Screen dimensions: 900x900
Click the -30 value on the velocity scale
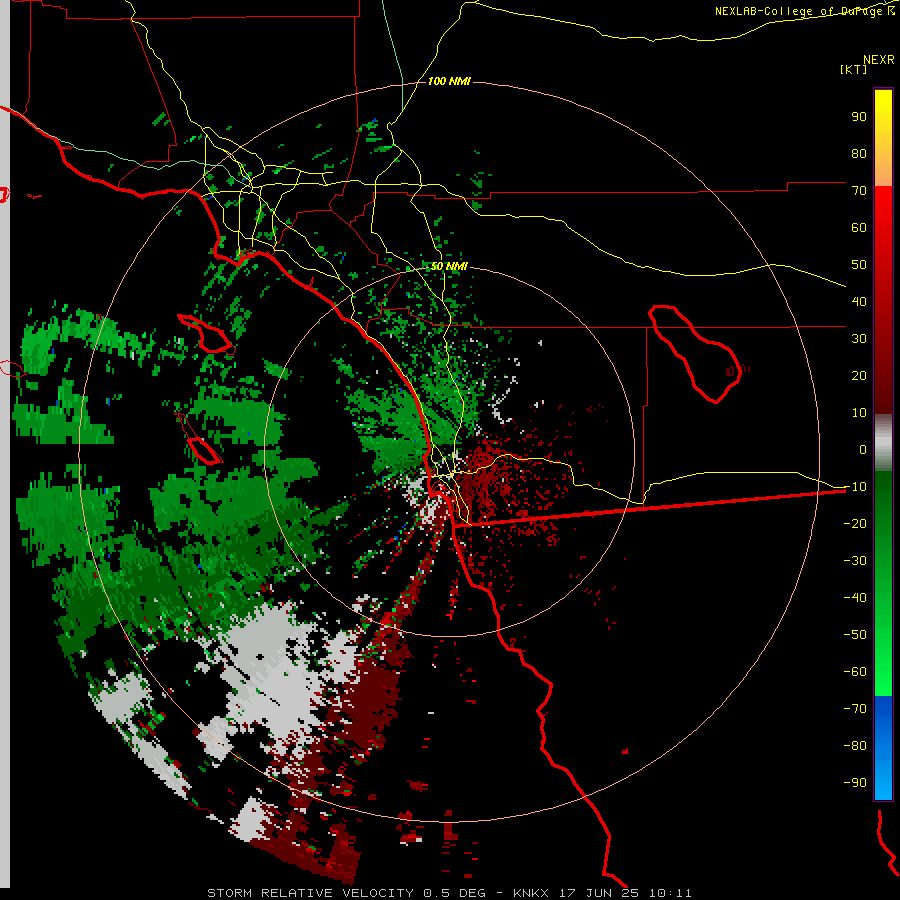855,561
